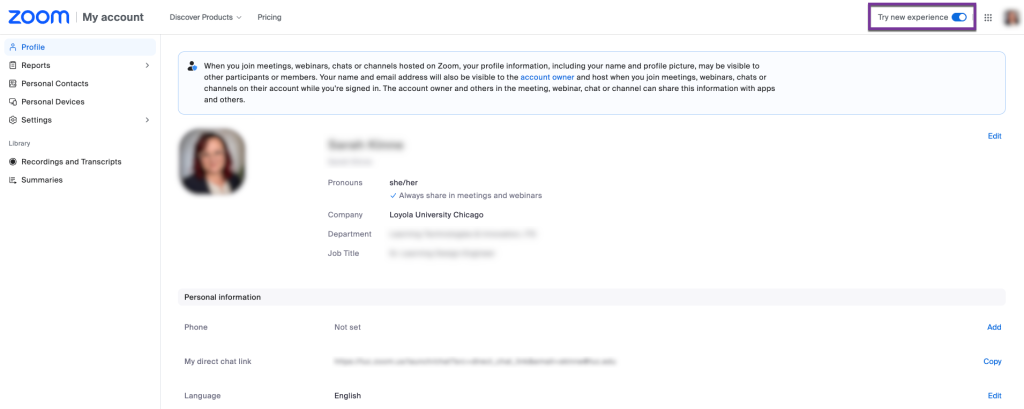Click the My direct chat link label
The height and width of the screenshot is (409, 1024).
pos(217,361)
